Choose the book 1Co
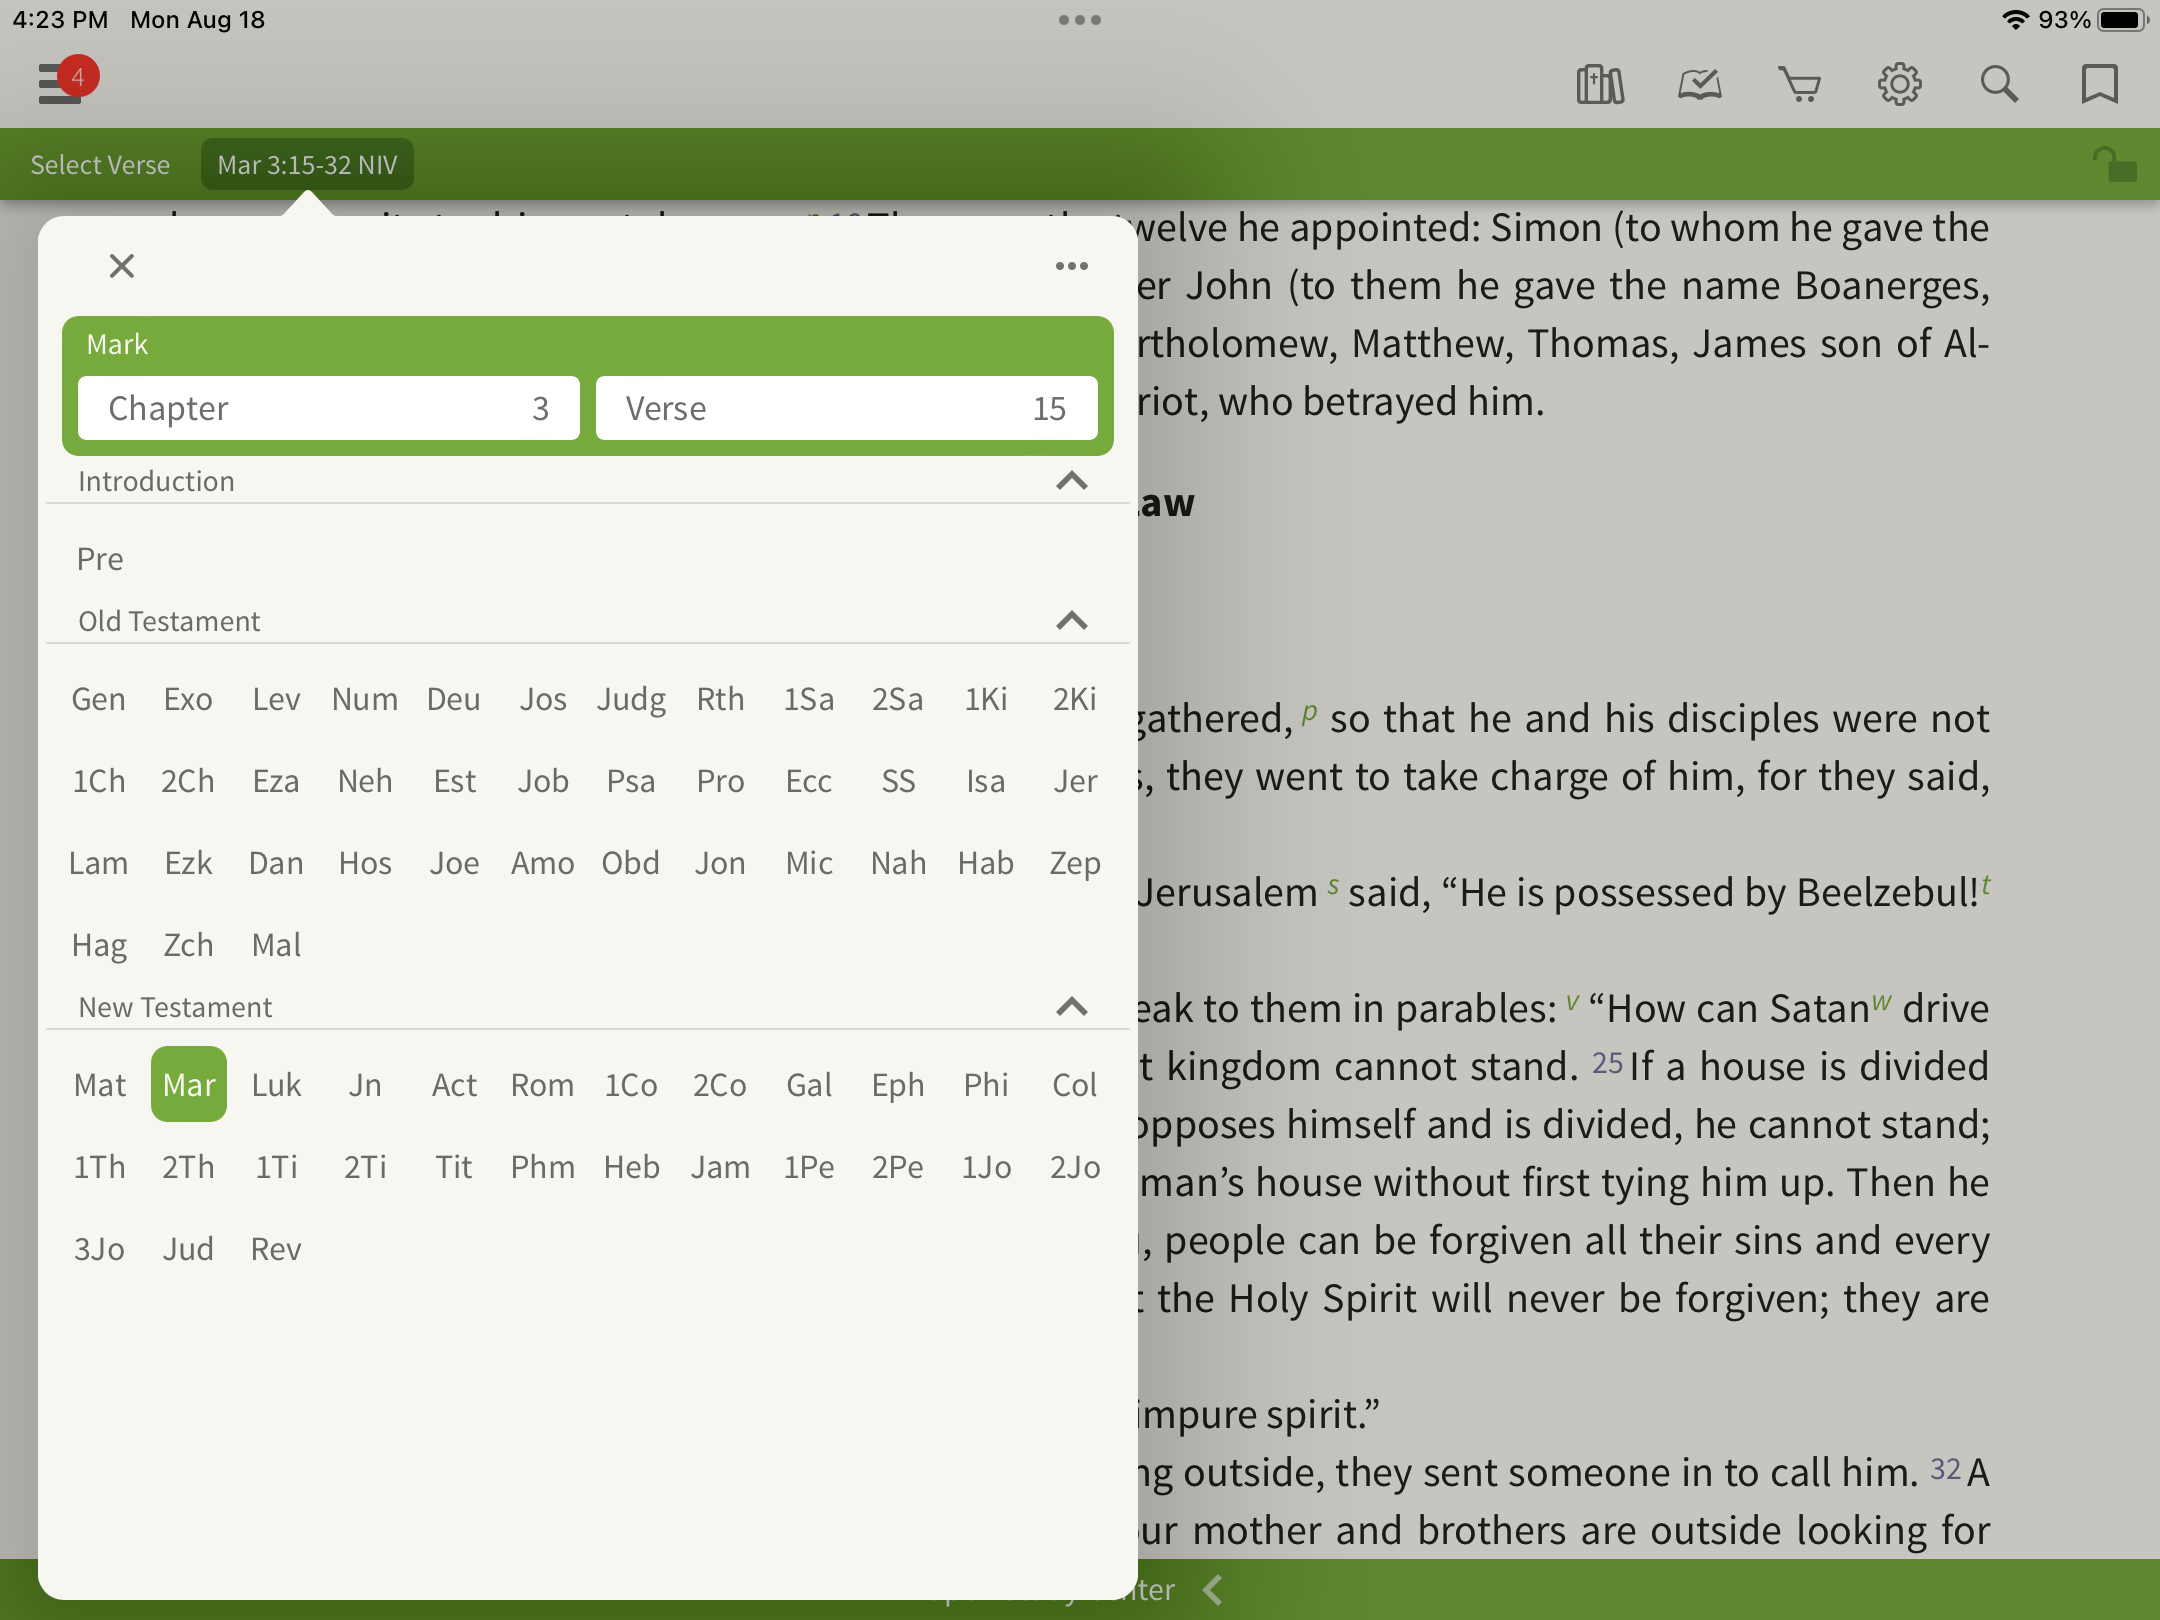 [x=631, y=1085]
